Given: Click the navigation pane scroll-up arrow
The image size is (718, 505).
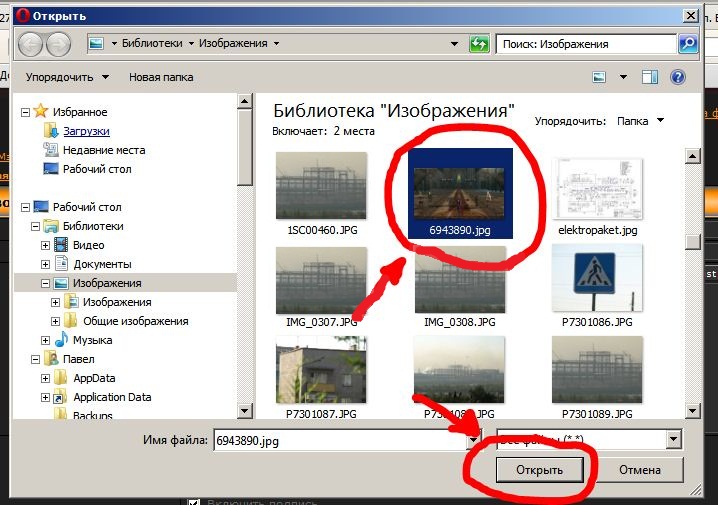Looking at the screenshot, I should [x=245, y=101].
